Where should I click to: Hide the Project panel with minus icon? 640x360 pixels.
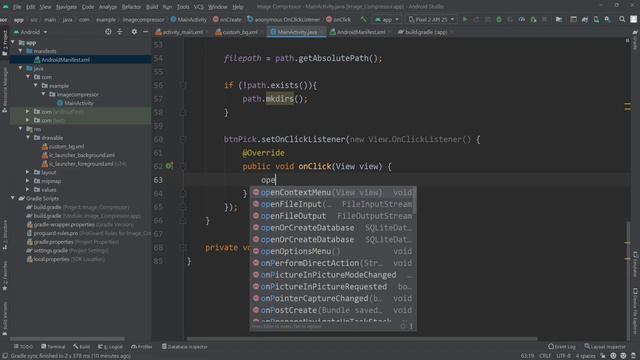coord(145,32)
